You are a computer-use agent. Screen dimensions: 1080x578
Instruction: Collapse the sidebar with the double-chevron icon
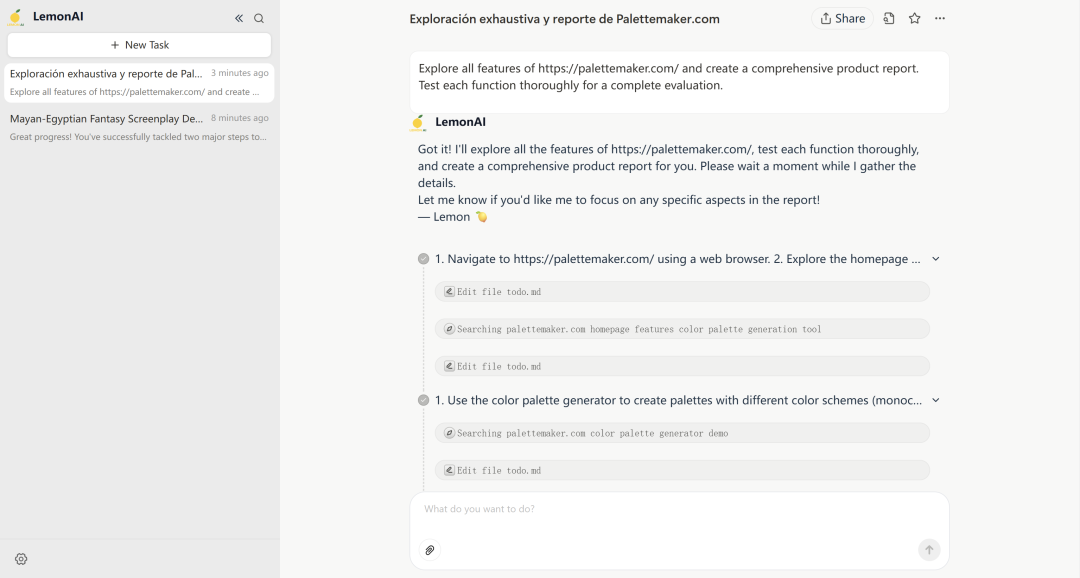[x=239, y=18]
